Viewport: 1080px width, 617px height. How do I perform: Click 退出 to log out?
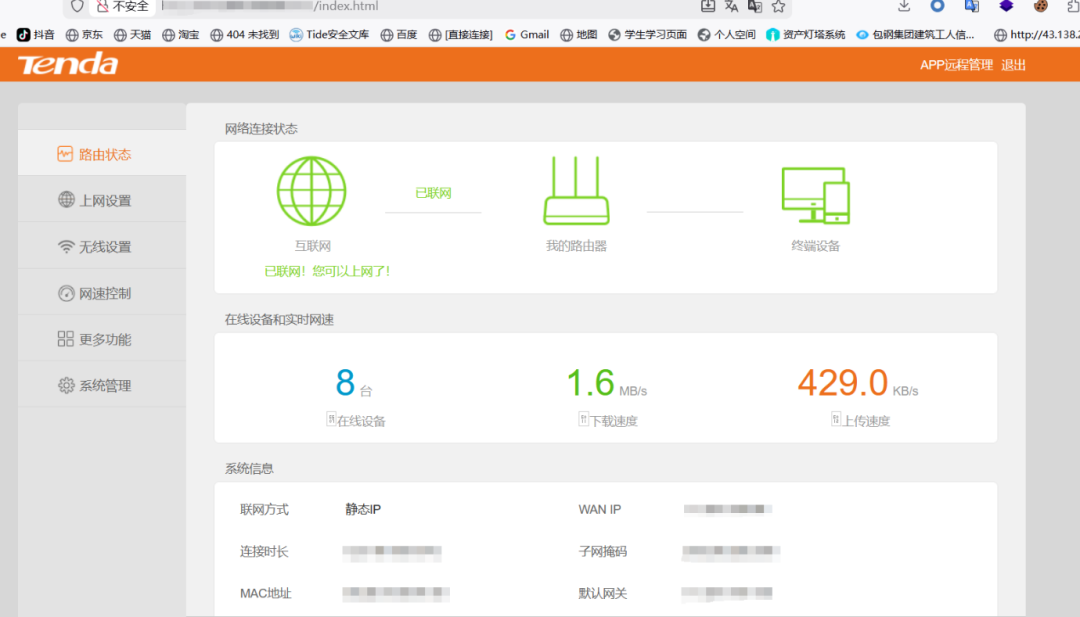(x=1013, y=65)
